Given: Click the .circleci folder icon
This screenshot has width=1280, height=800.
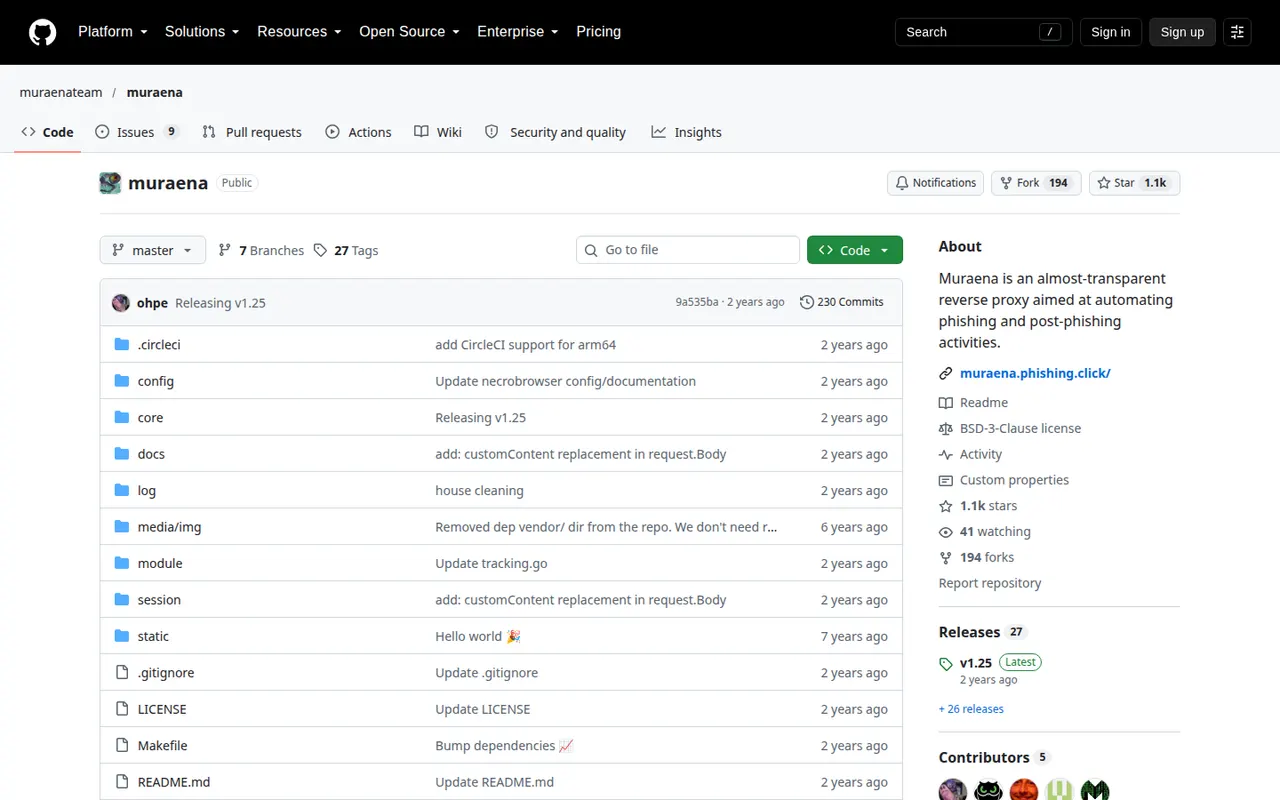Looking at the screenshot, I should point(122,344).
